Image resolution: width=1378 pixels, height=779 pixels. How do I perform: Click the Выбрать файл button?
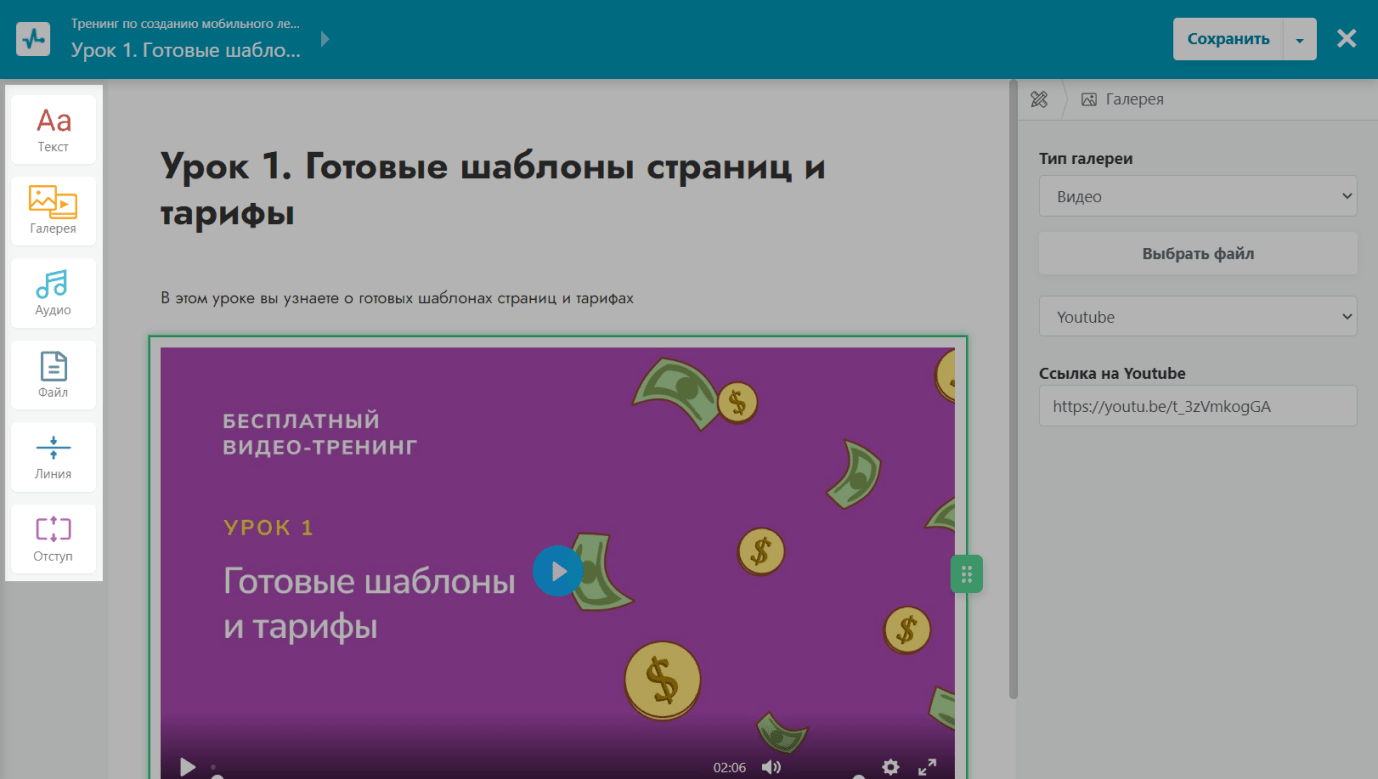(1198, 254)
